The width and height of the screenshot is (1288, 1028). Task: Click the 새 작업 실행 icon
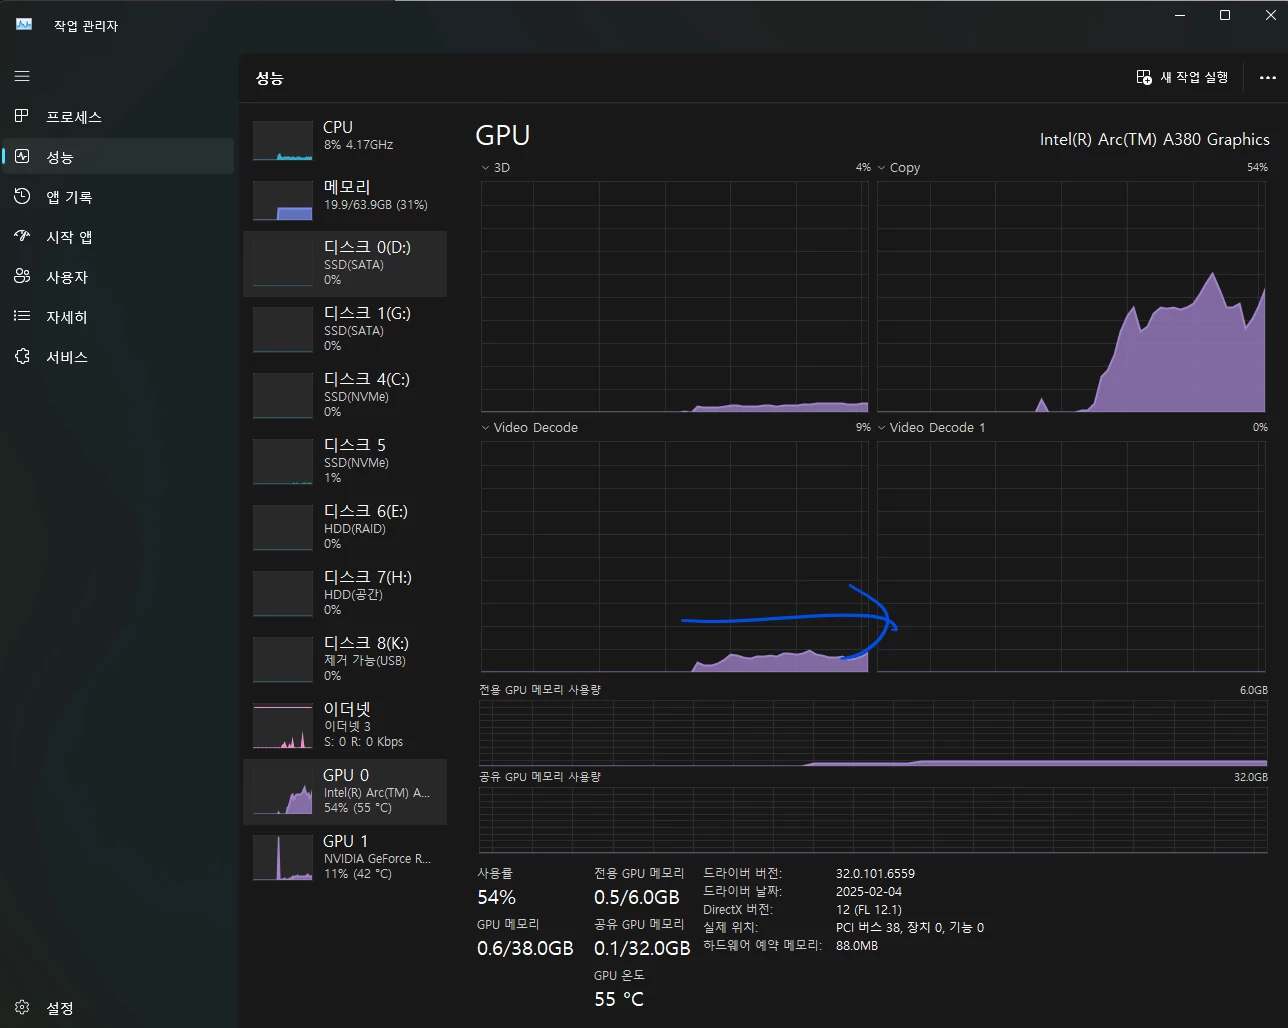point(1144,77)
